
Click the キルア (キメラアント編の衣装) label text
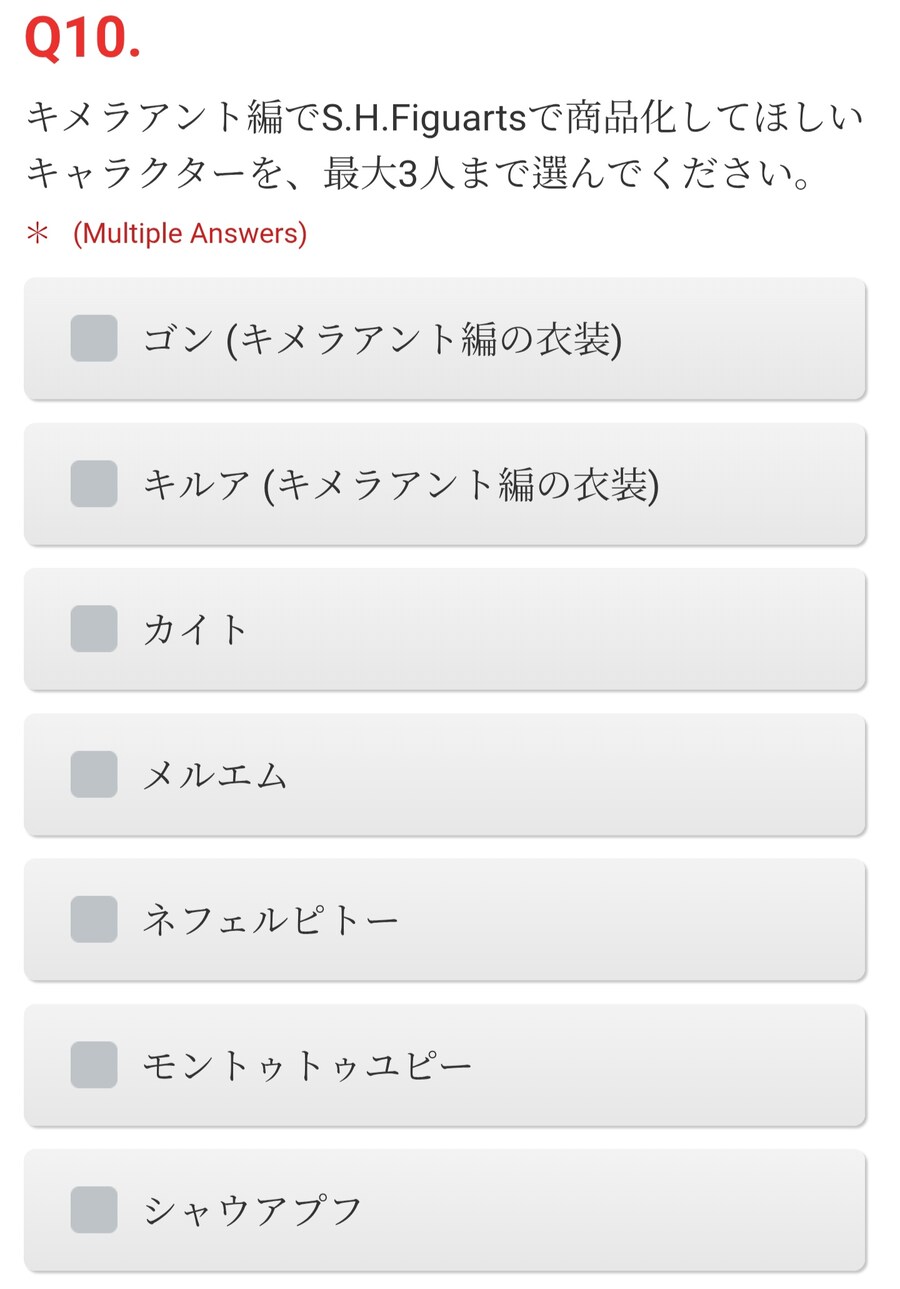click(401, 485)
